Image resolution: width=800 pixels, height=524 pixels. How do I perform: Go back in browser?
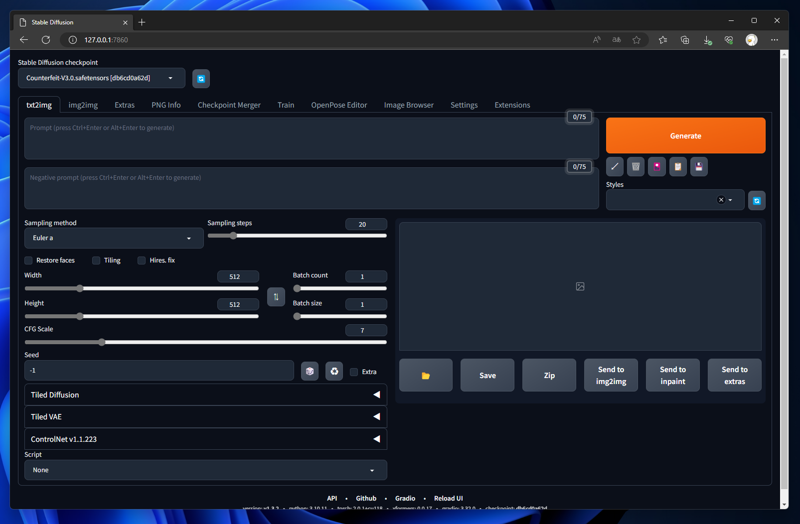point(23,40)
